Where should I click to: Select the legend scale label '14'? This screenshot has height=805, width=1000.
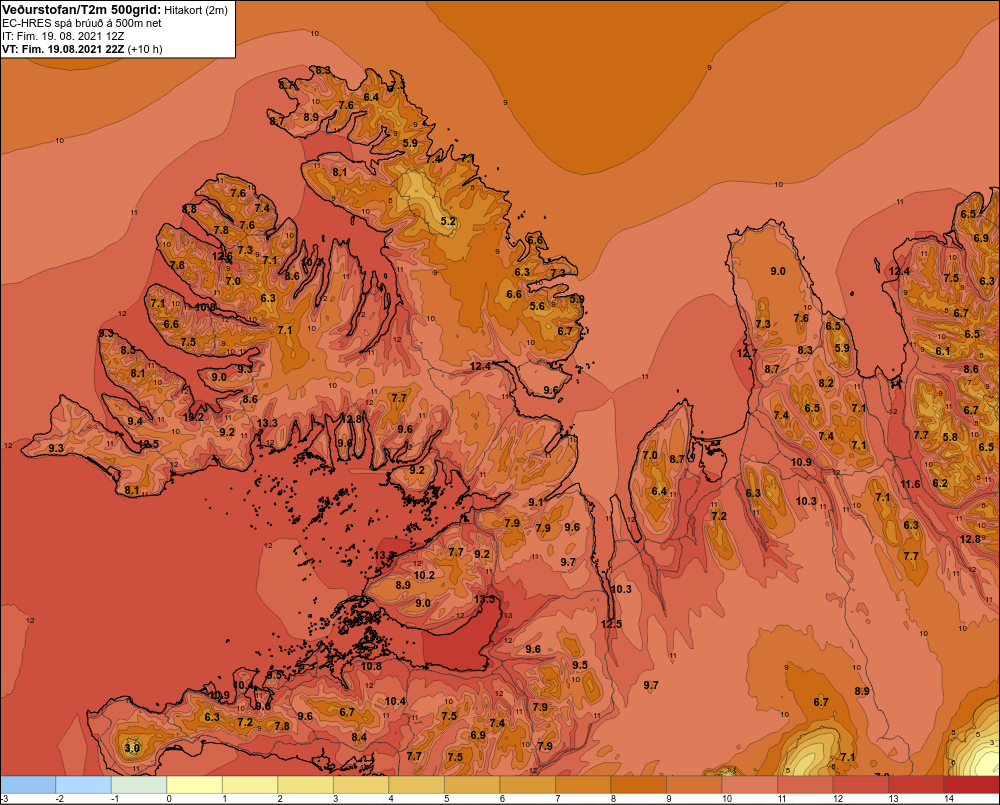[x=948, y=799]
